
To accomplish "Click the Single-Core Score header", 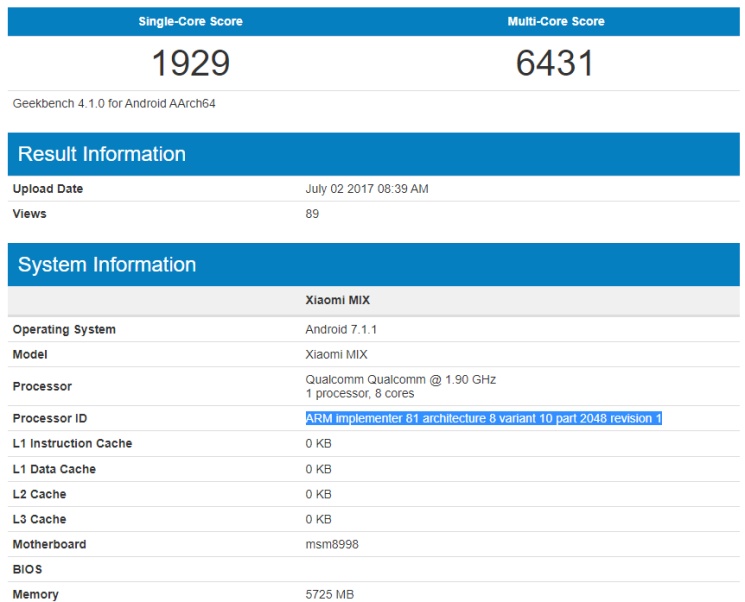I will [x=190, y=21].
